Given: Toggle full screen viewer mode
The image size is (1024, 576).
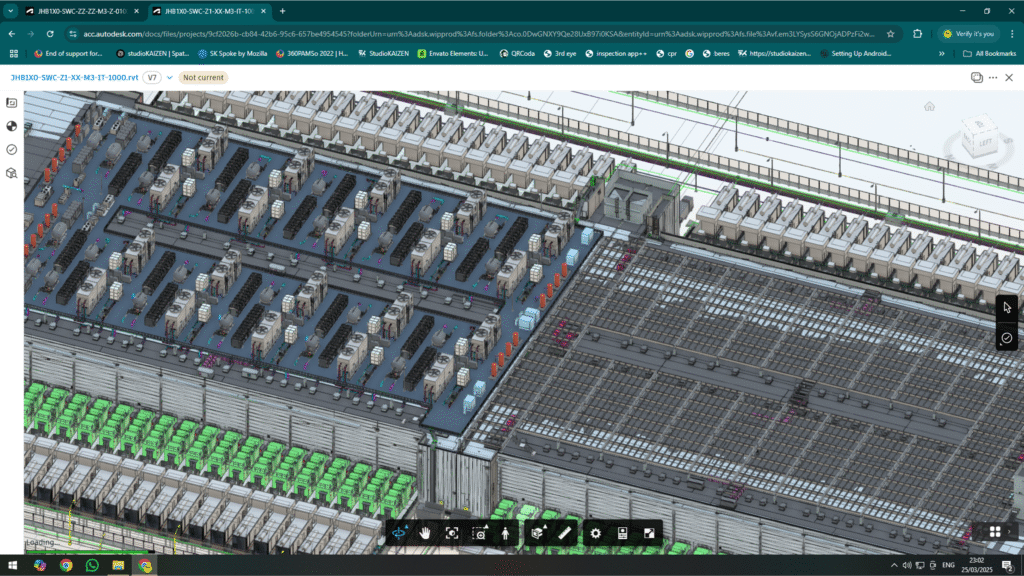Looking at the screenshot, I should [649, 533].
